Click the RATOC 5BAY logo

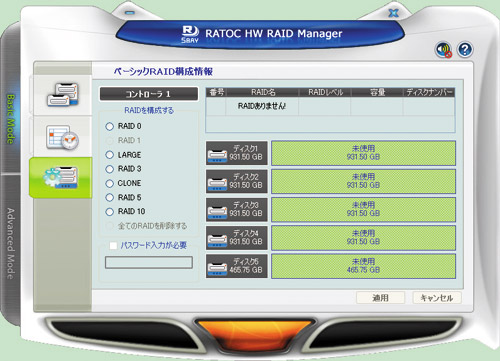tap(190, 34)
